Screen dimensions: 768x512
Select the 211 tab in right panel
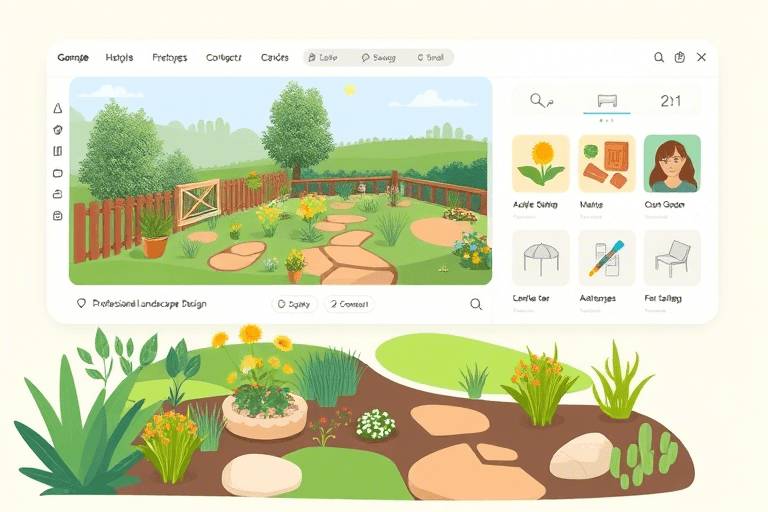click(x=671, y=101)
